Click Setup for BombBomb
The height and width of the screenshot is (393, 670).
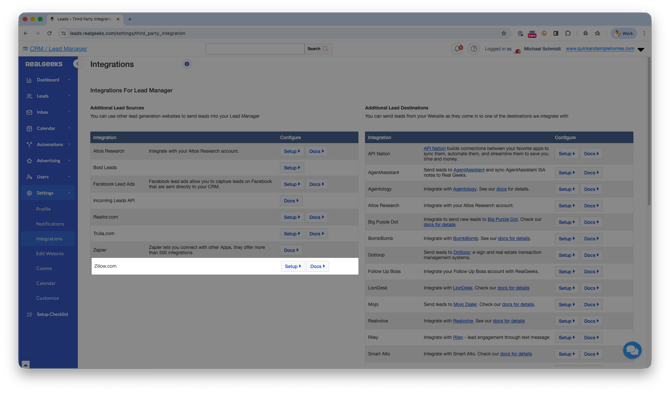coord(567,238)
